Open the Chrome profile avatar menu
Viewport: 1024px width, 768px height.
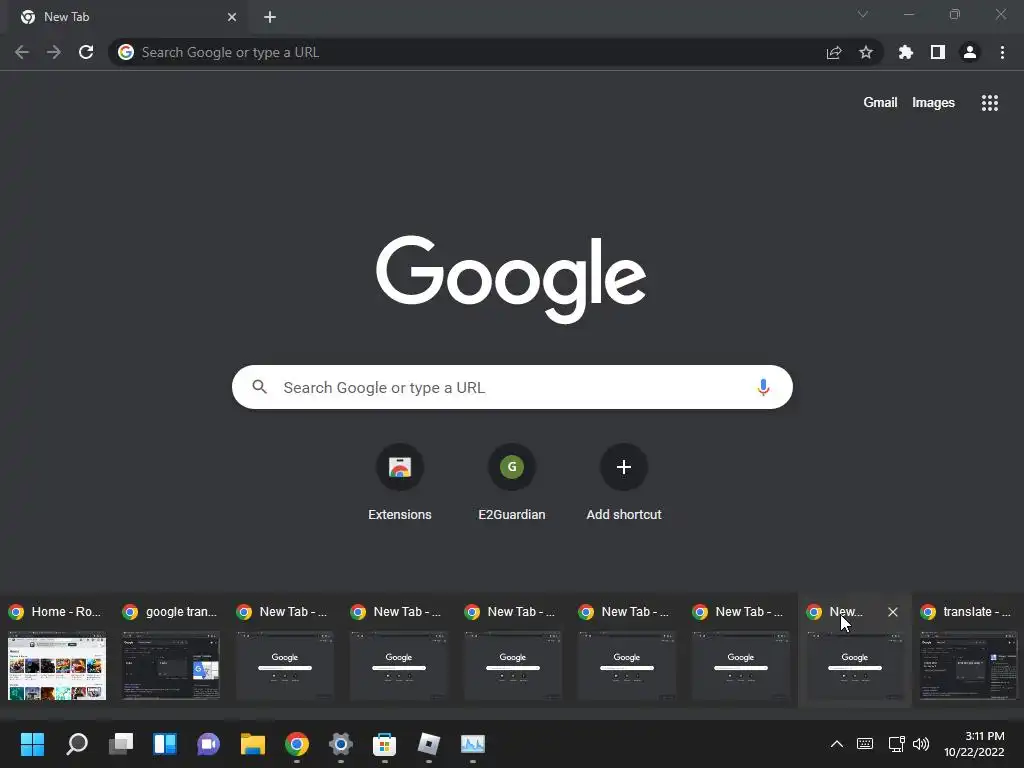pyautogui.click(x=970, y=52)
